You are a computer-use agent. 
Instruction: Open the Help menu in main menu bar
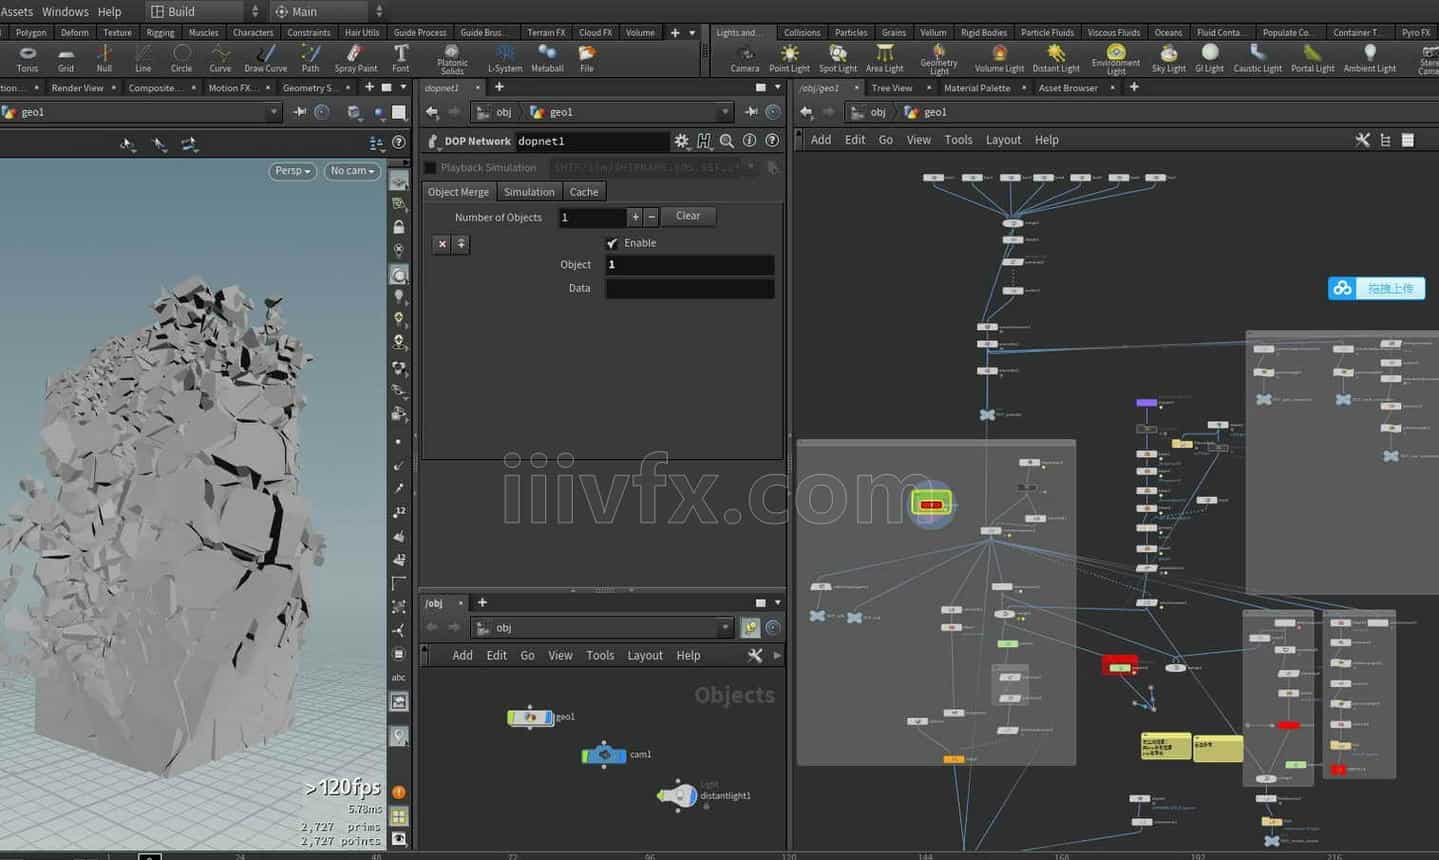tap(109, 11)
